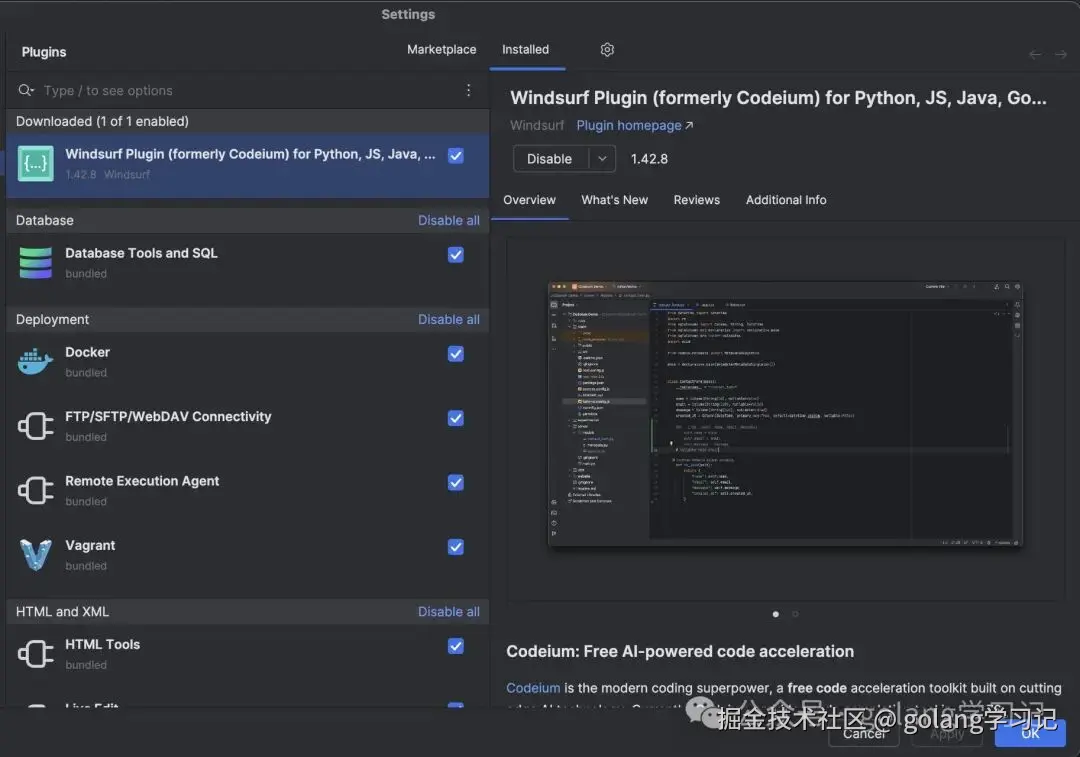Select the Docker plugin row

248,362
